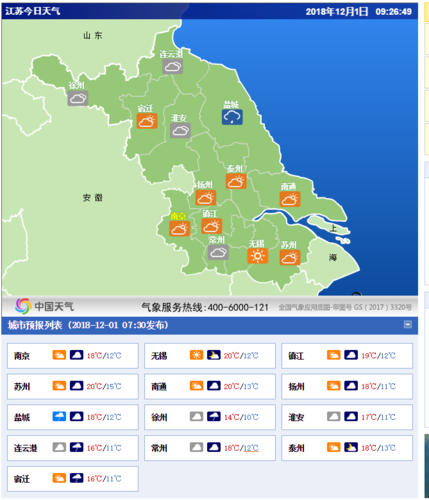Click the 山东 province label on map

(x=93, y=35)
